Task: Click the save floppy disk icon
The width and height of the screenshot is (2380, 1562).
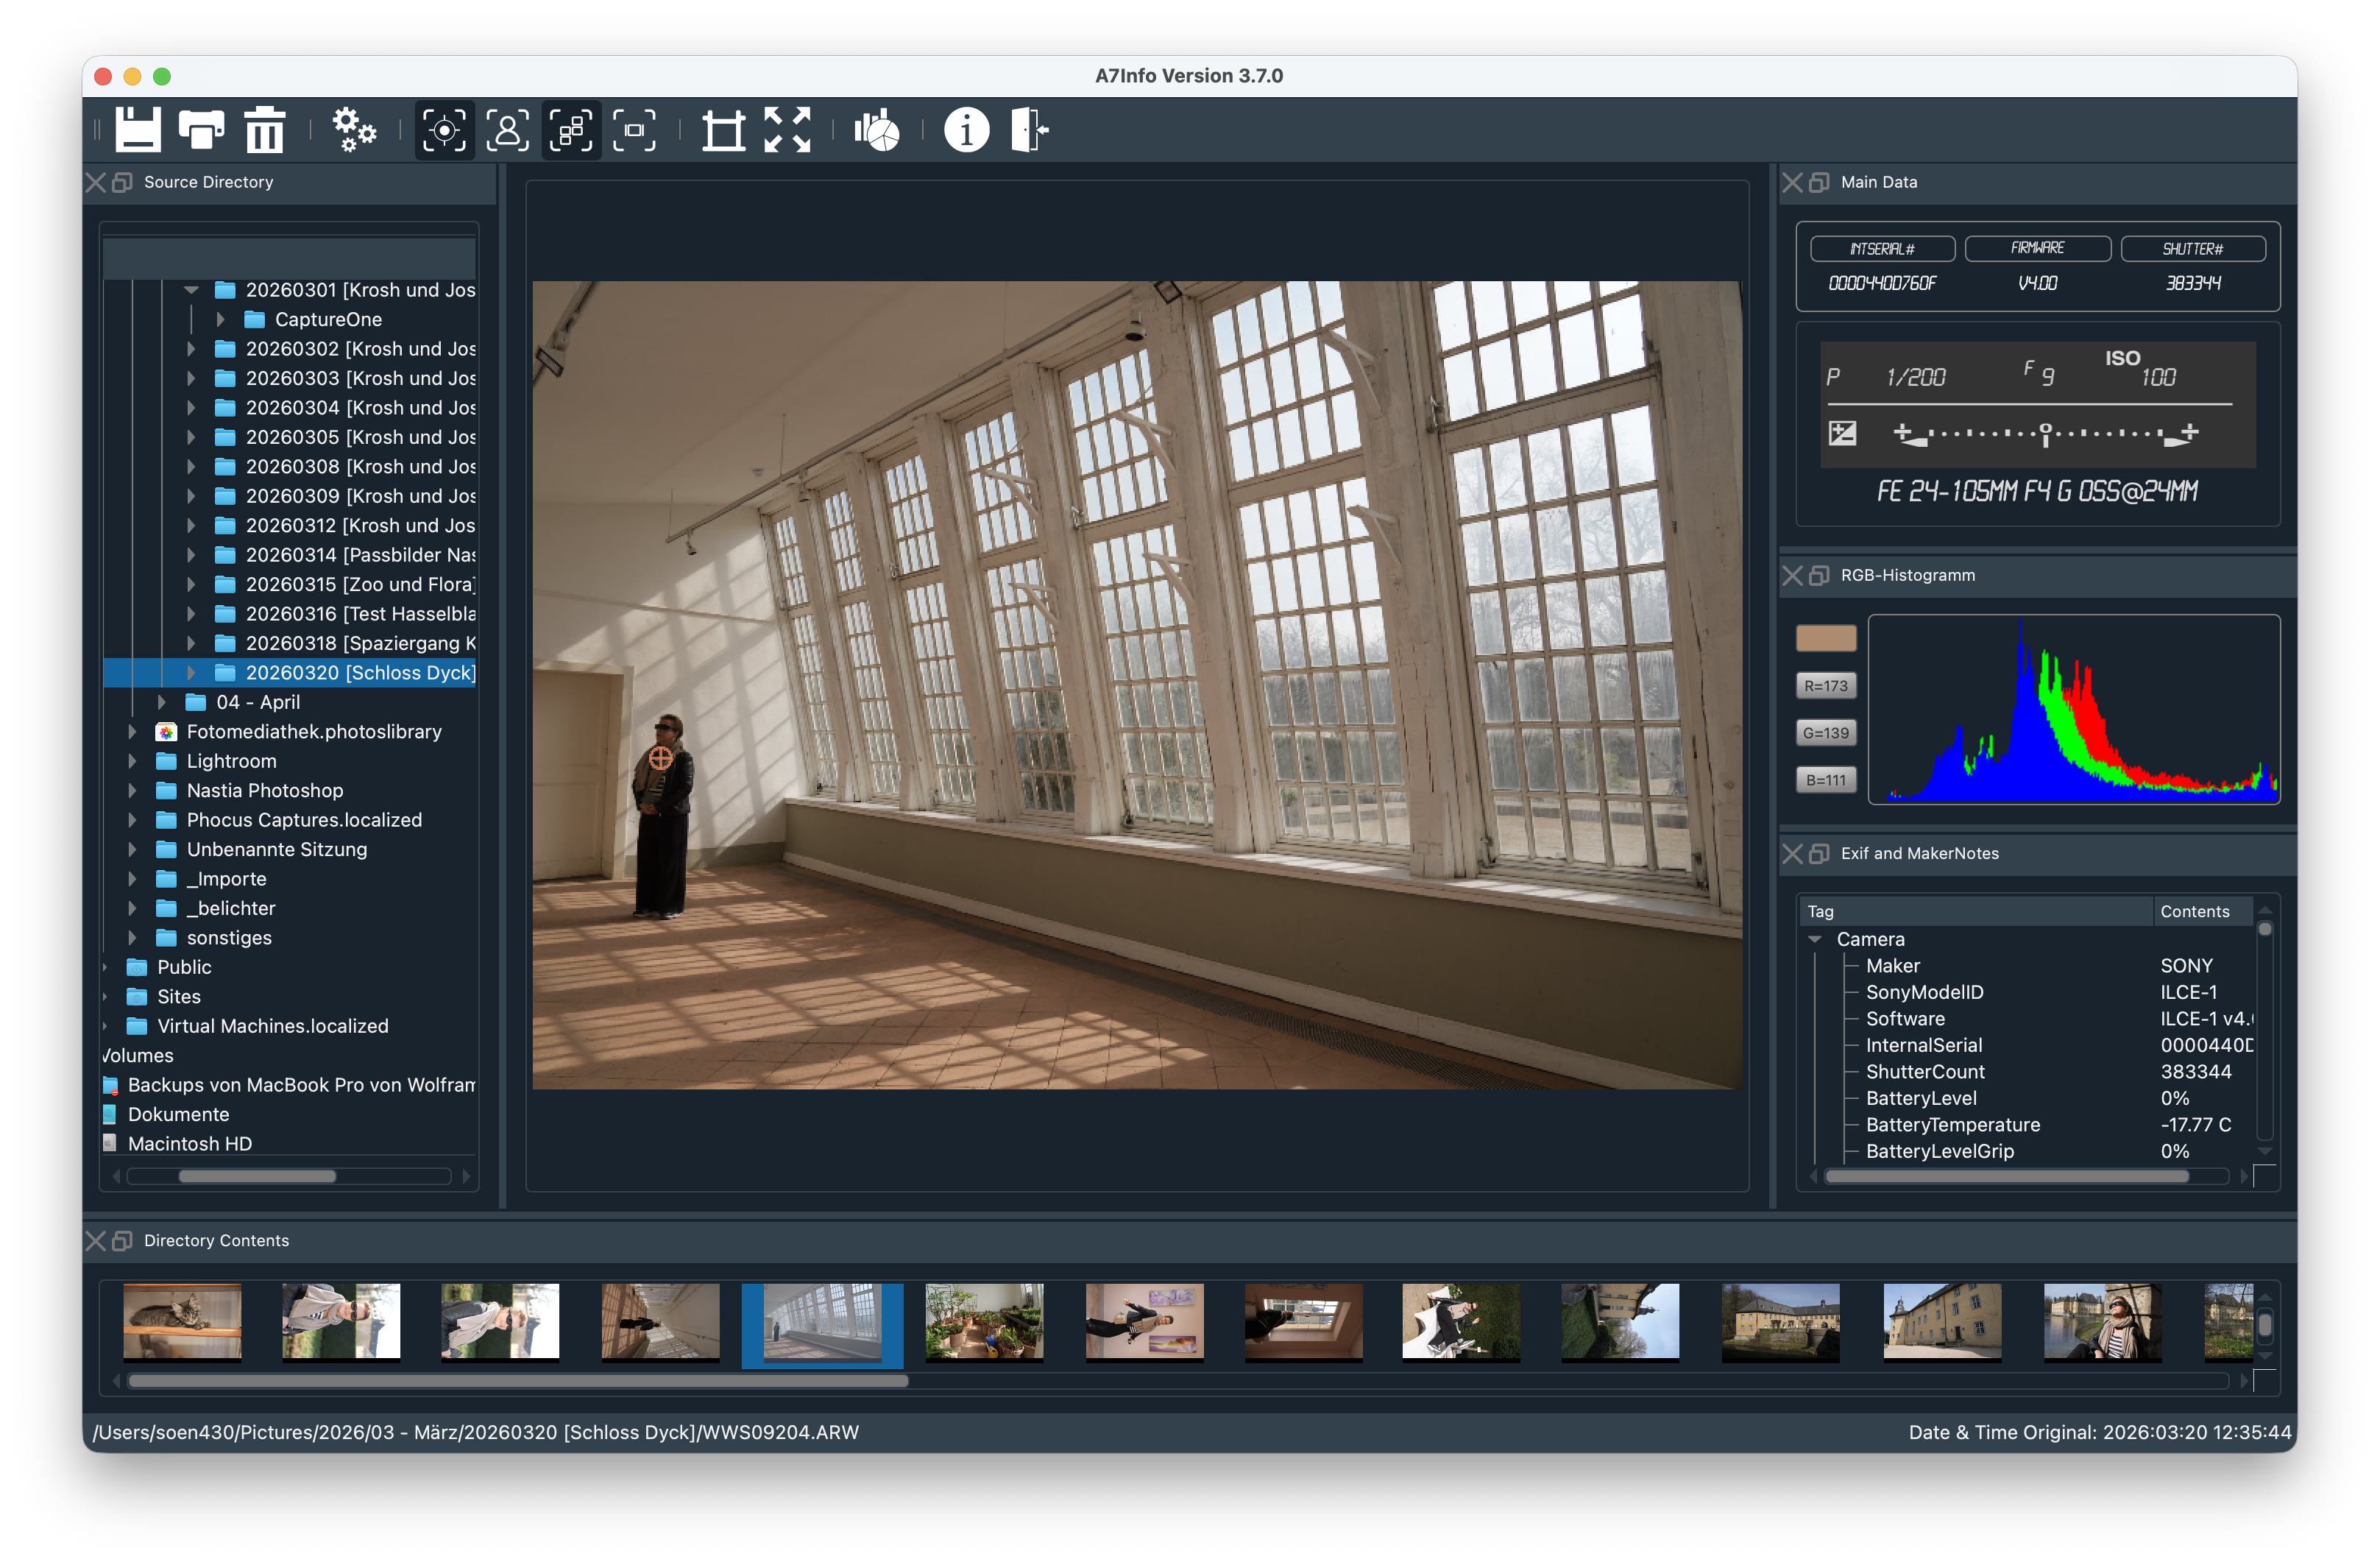Action: click(x=137, y=130)
